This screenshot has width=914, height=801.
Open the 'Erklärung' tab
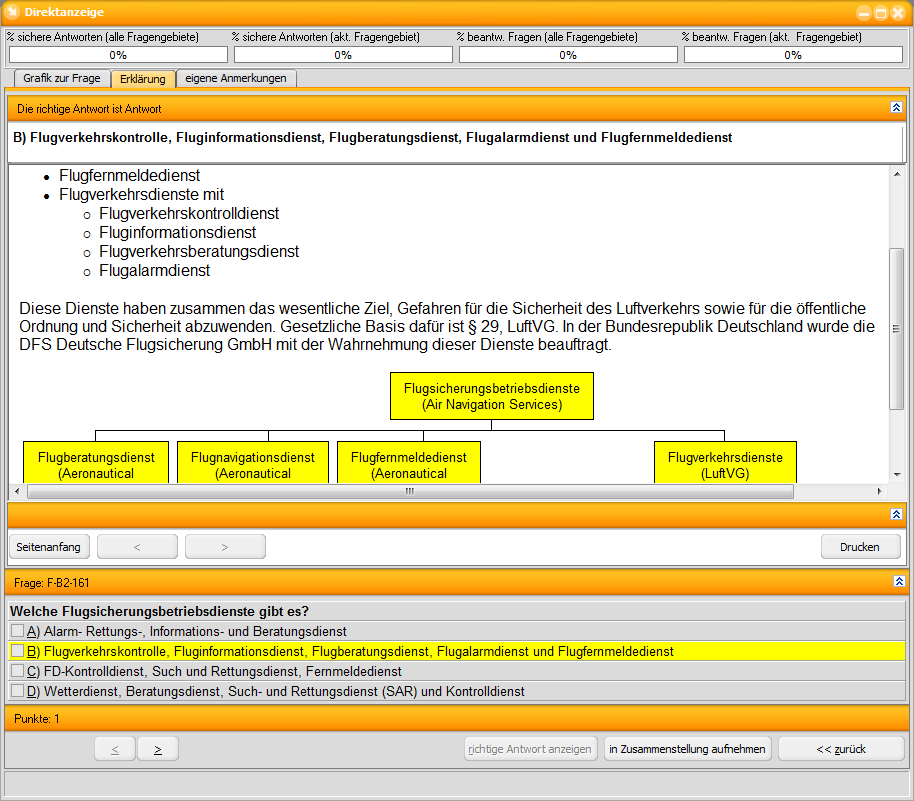pos(143,79)
